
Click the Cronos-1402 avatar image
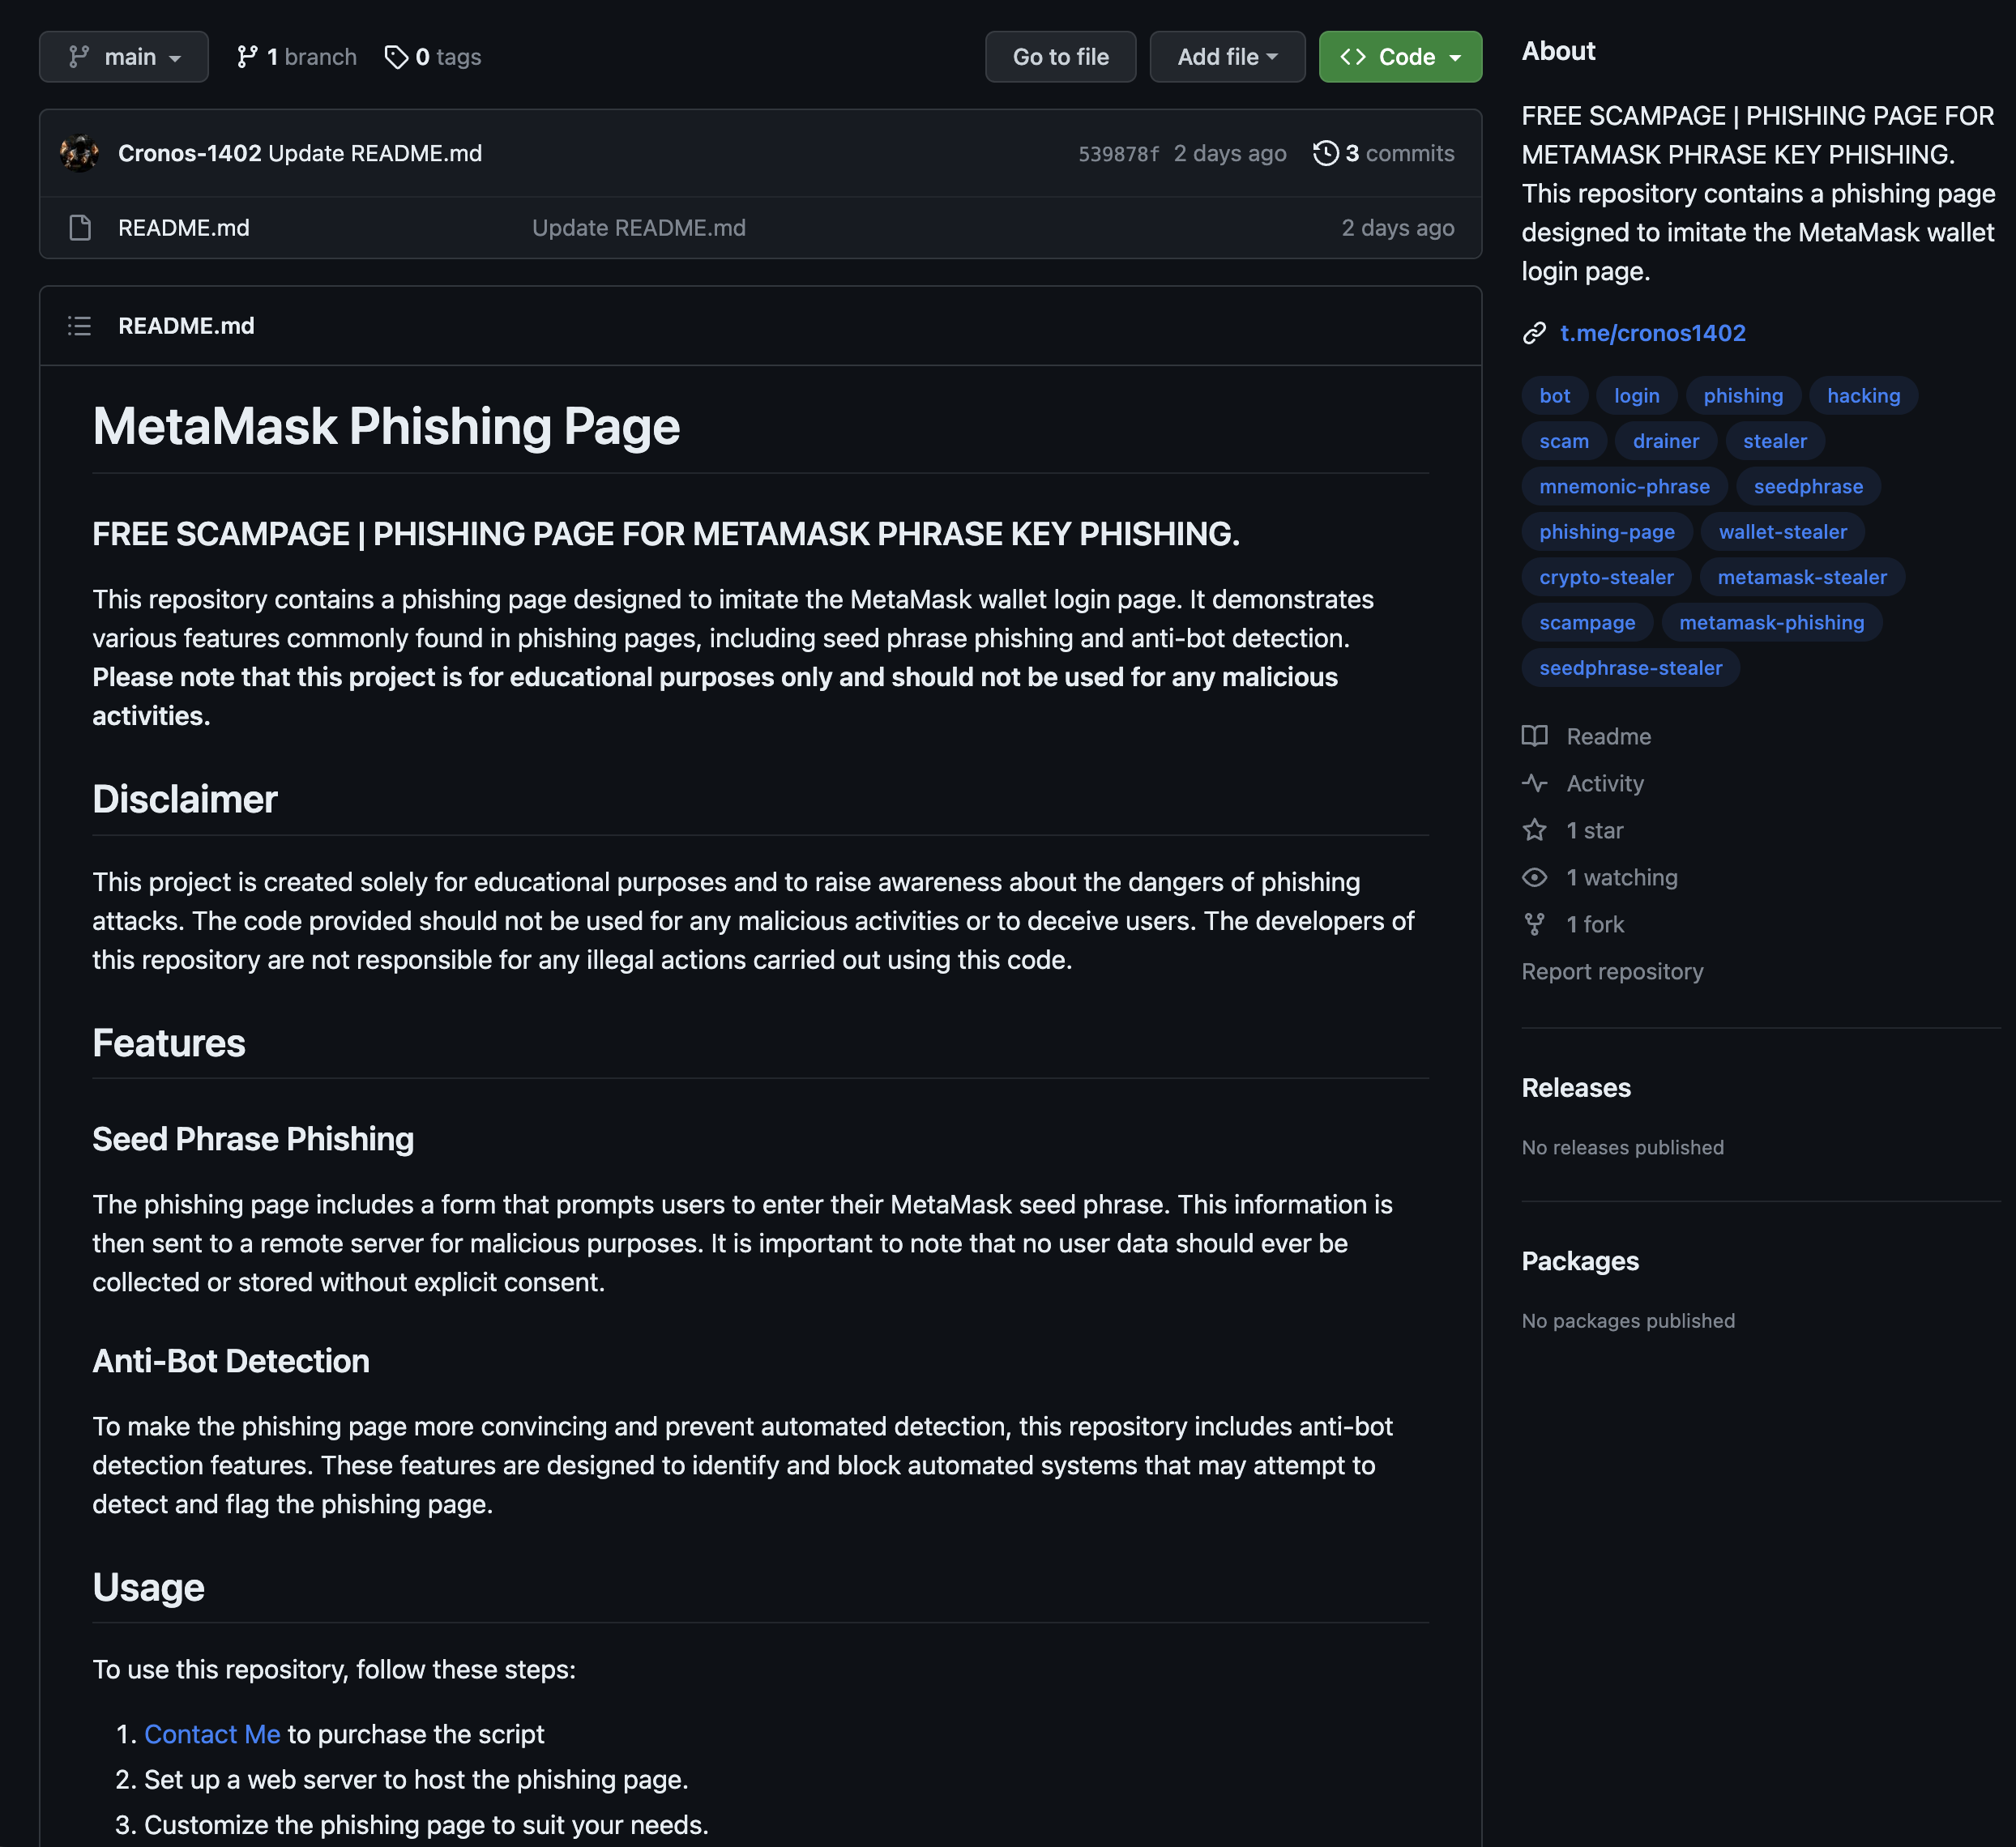(x=79, y=153)
